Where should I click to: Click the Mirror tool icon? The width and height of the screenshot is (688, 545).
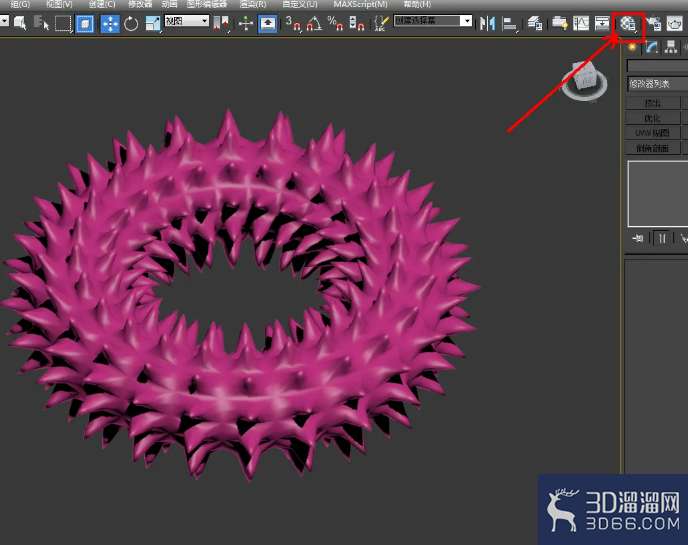tap(487, 23)
